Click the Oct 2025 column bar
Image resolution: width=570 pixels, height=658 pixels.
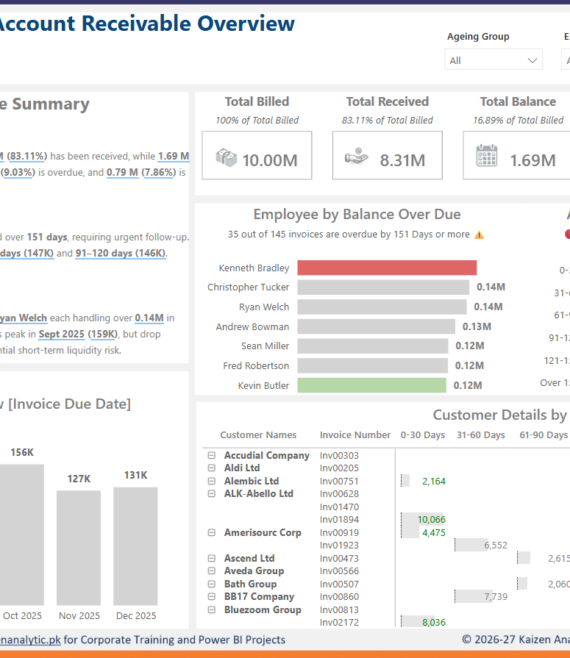[x=22, y=535]
